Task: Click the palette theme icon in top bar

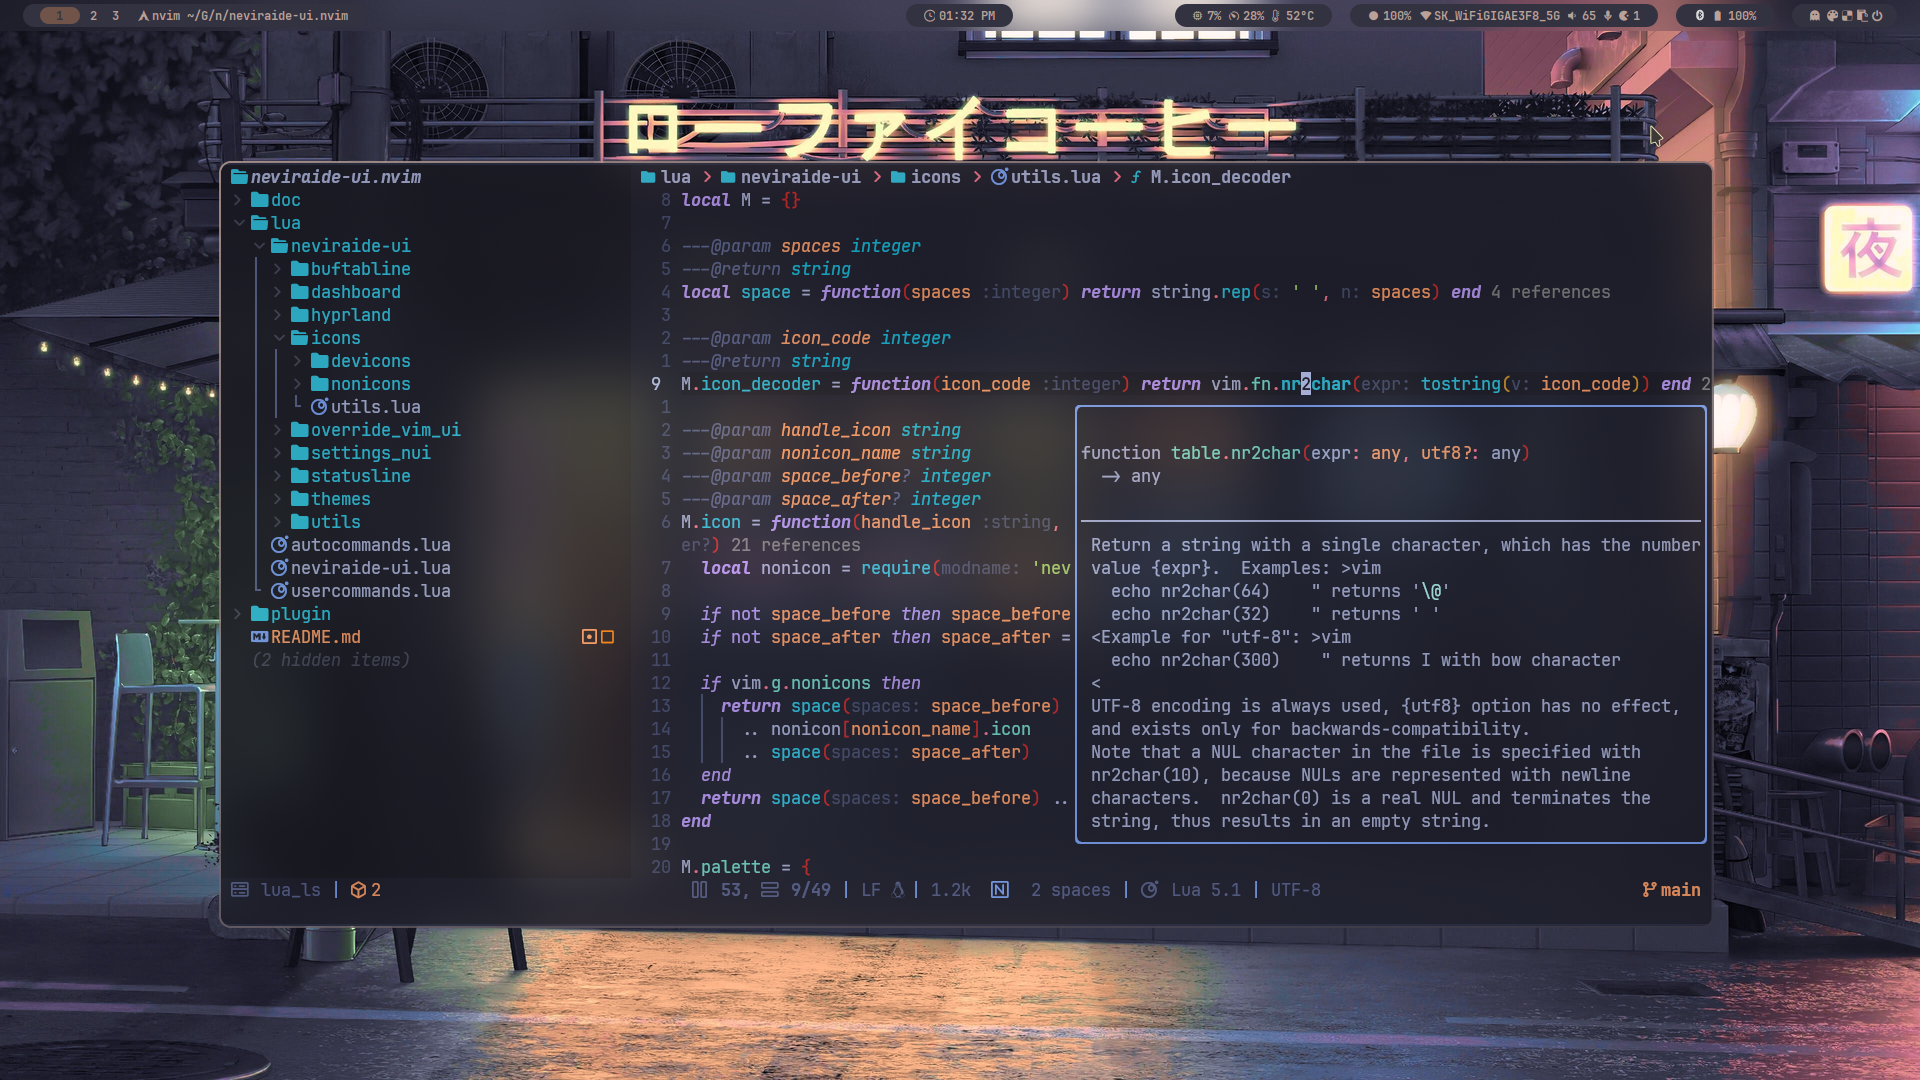Action: (1832, 16)
